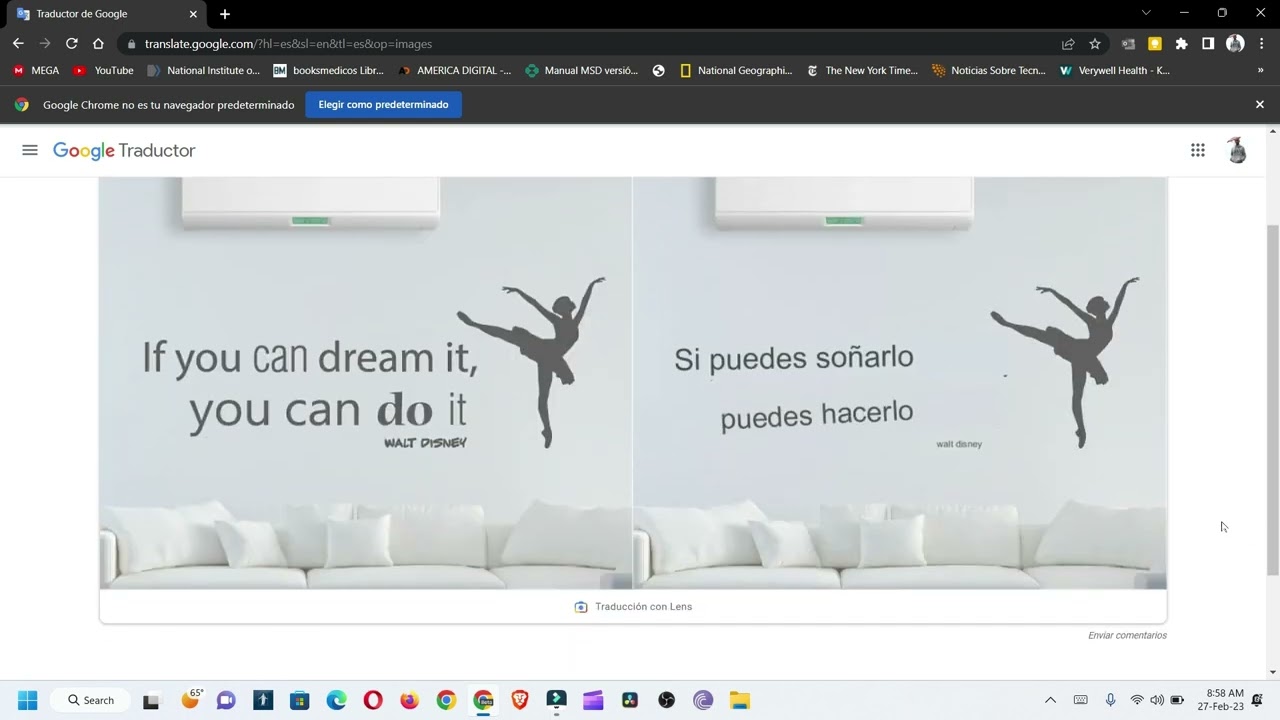Image resolution: width=1280 pixels, height=720 pixels.
Task: Open the Google apps grid
Action: tap(1198, 150)
